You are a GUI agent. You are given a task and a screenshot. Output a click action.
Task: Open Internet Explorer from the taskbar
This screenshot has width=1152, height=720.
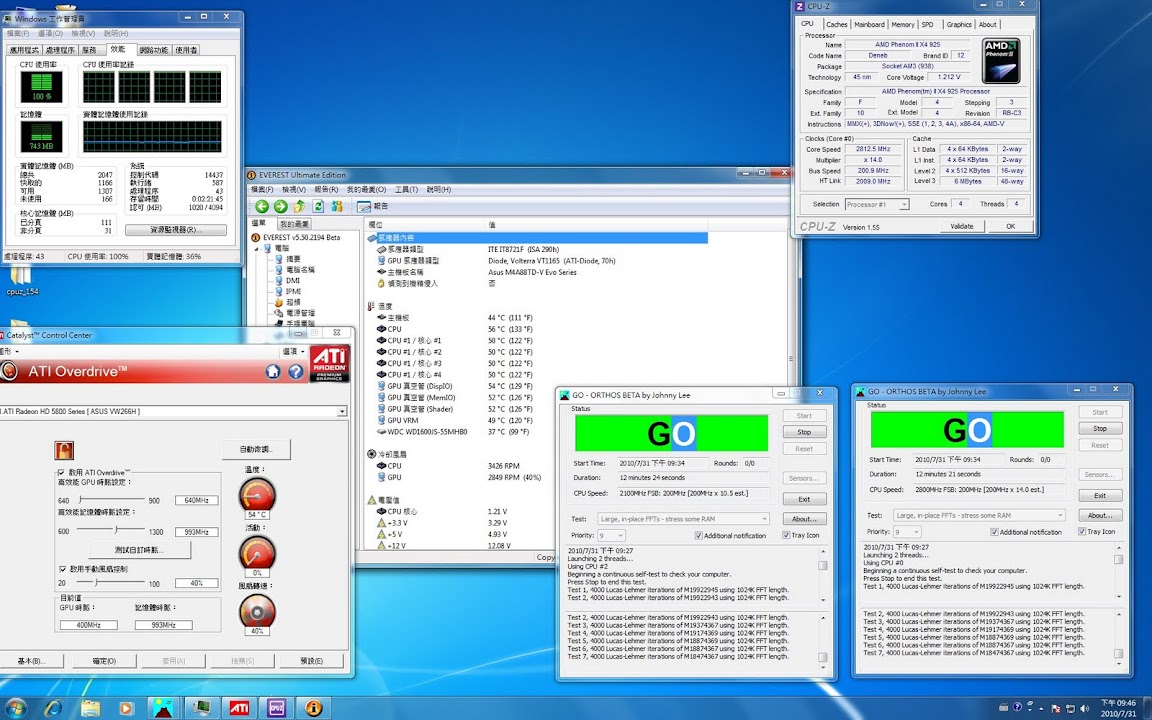tap(53, 708)
